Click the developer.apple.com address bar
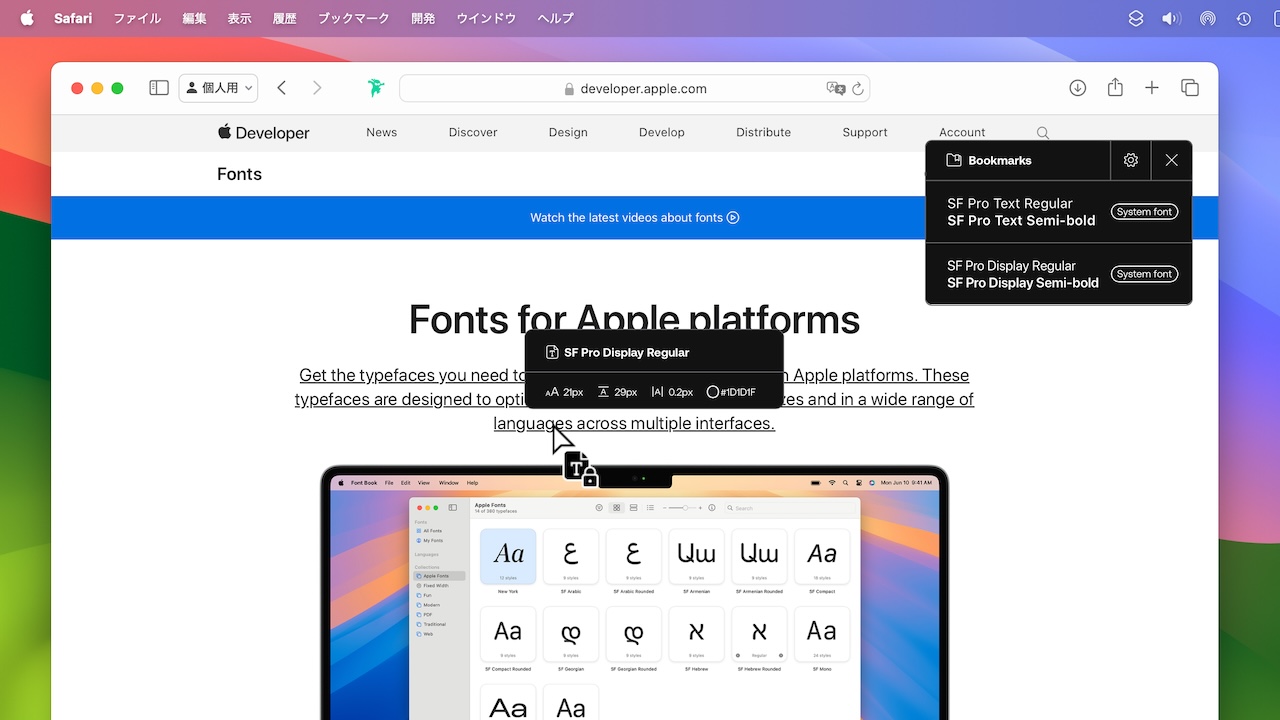The width and height of the screenshot is (1280, 720). coord(634,88)
